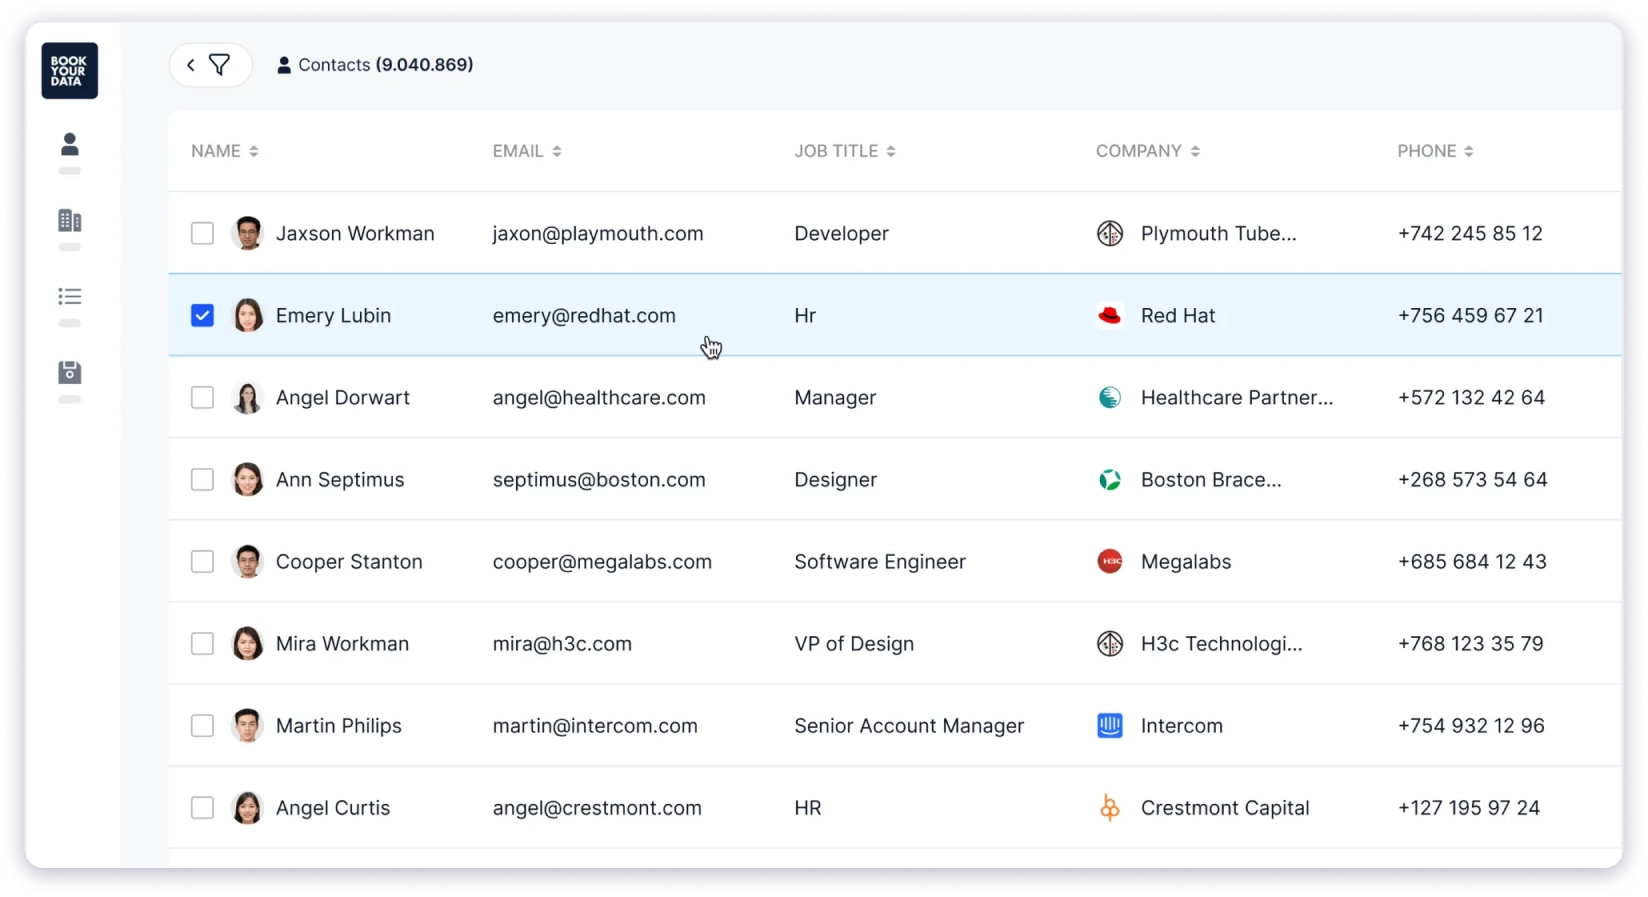Click the name Cooper Stanton
This screenshot has height=897, width=1648.
click(x=349, y=561)
